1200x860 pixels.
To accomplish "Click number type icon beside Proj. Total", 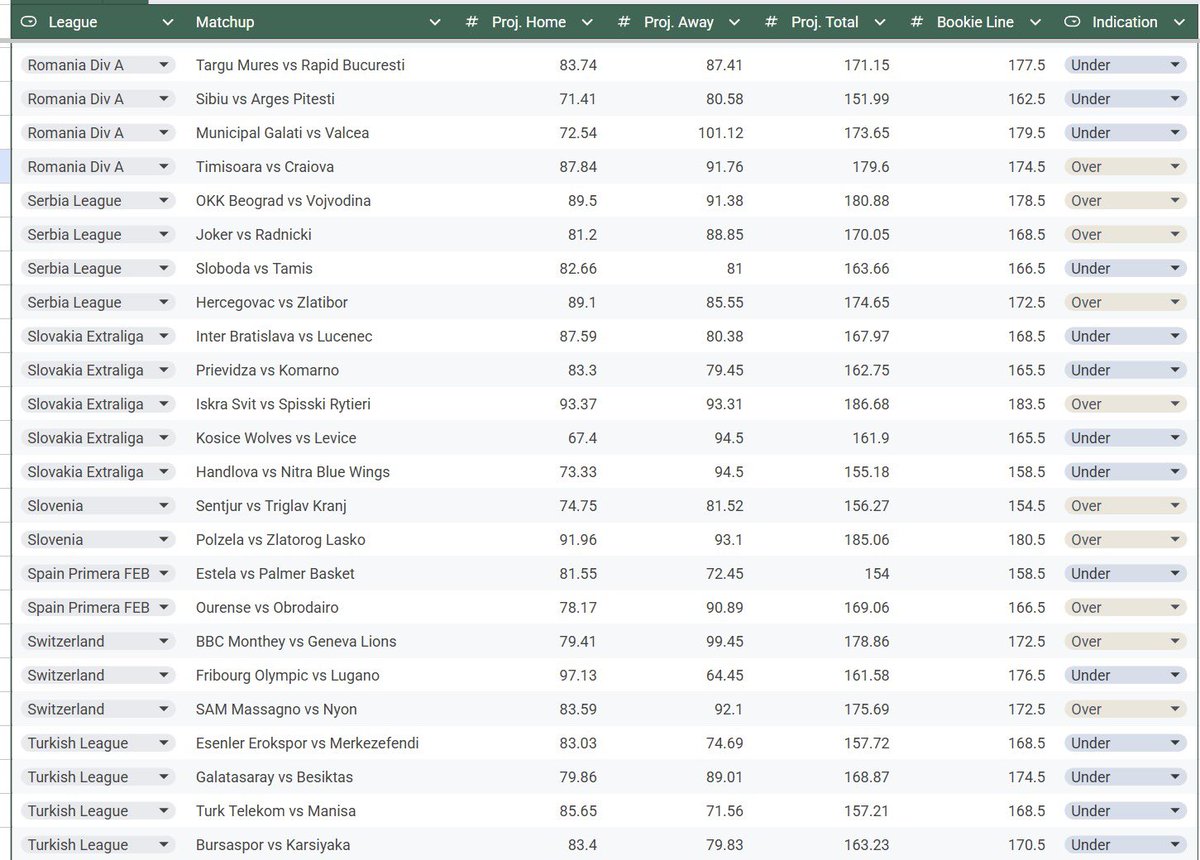I will point(771,22).
